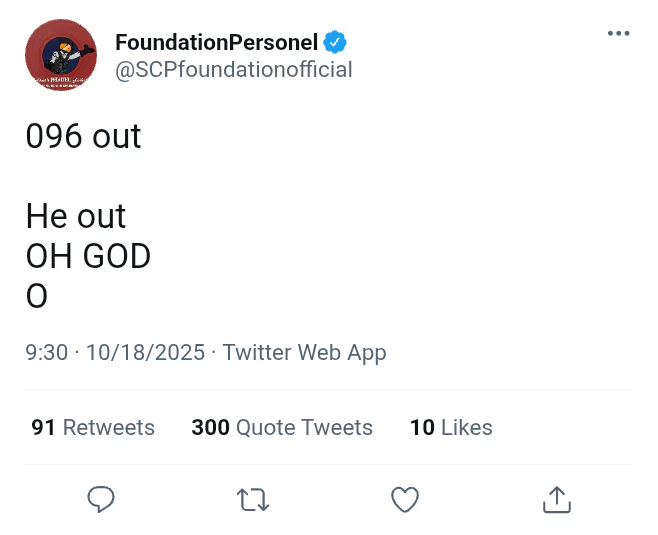Show who gave the 10 Likes
Viewport: 658px width, 535px height.
click(451, 428)
